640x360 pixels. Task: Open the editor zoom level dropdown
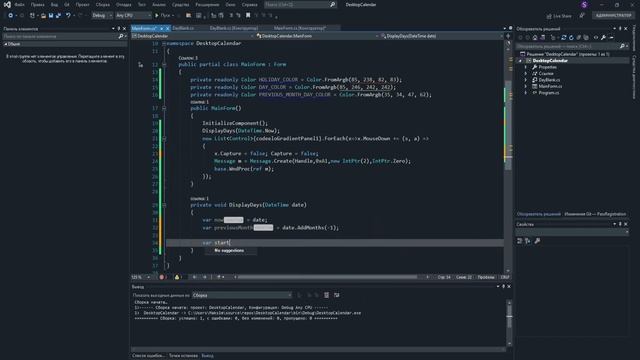141,277
